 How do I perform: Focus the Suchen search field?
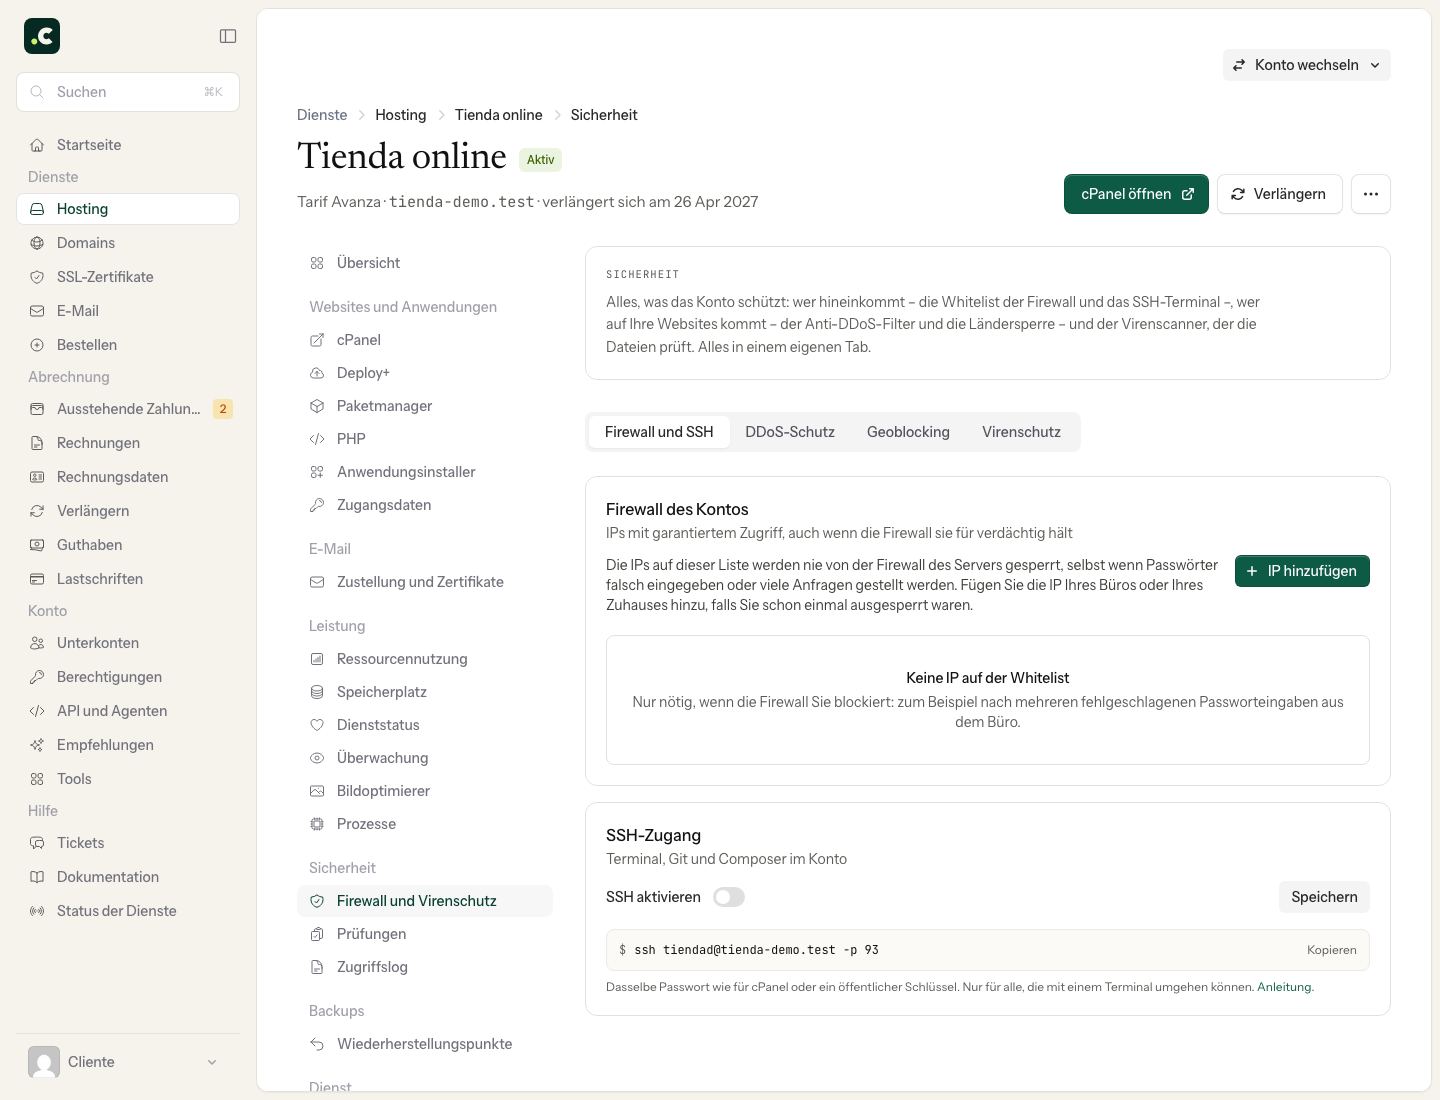tap(128, 92)
